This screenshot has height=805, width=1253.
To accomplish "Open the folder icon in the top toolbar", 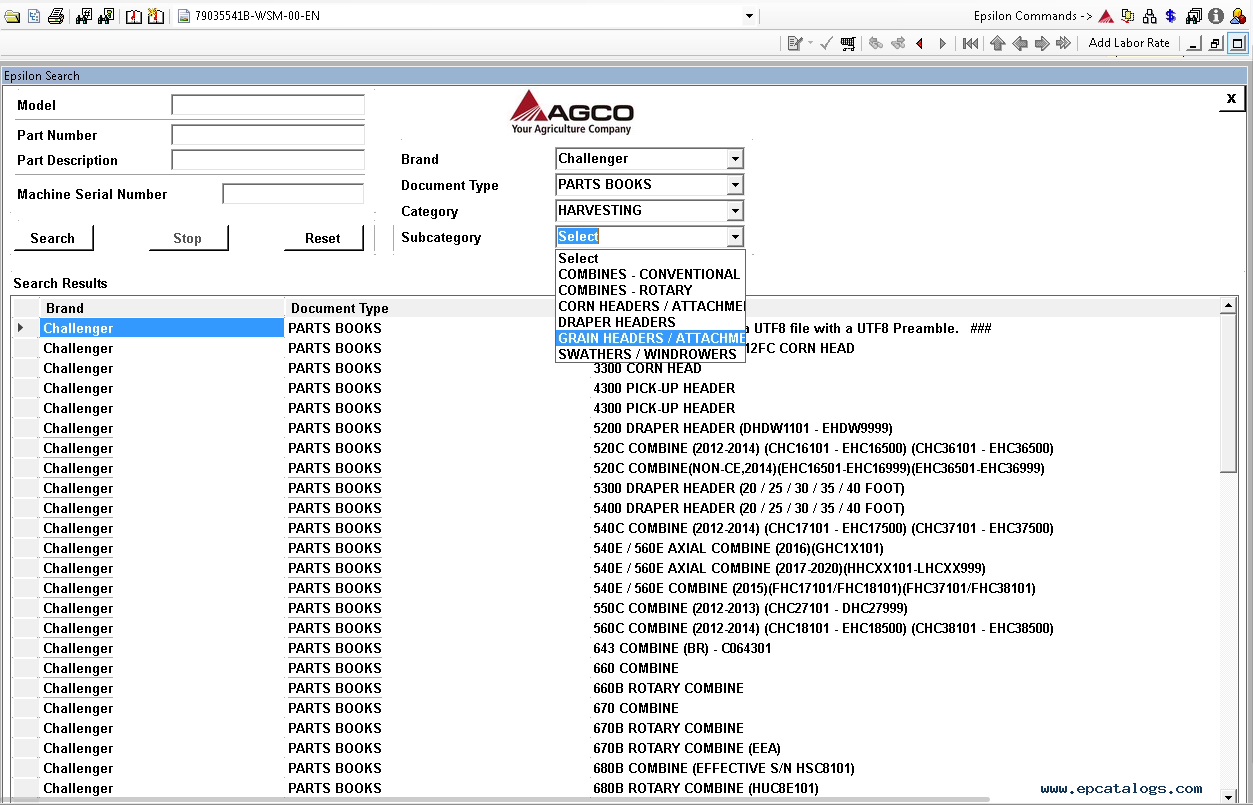I will [x=12, y=16].
